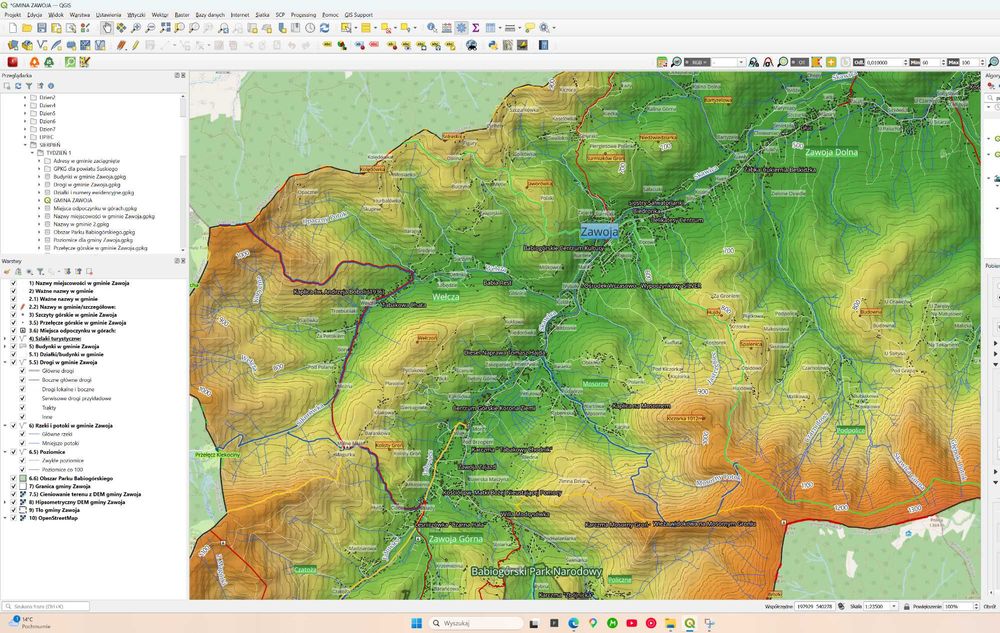1000x633 pixels.
Task: Open a project with the folder icon
Action: click(x=27, y=28)
